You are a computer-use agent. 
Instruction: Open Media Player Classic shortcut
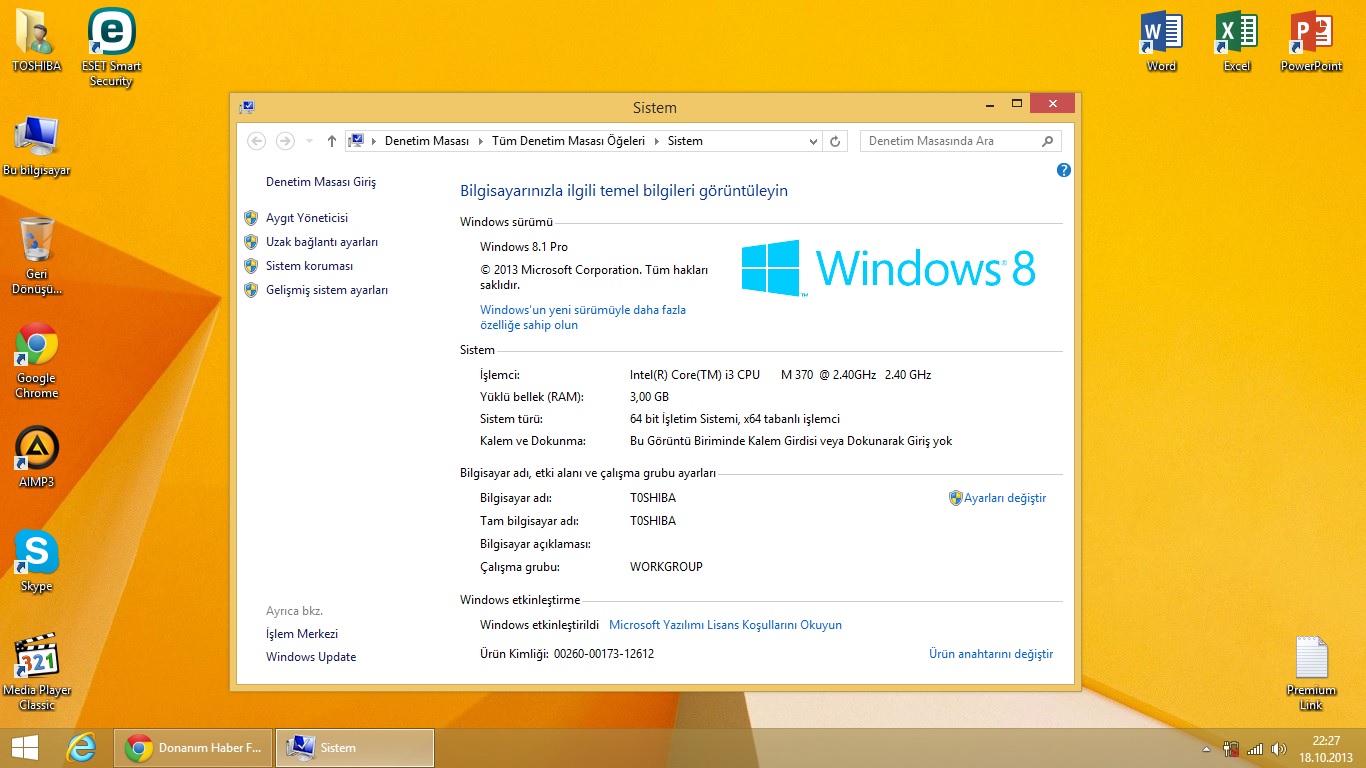[x=36, y=672]
